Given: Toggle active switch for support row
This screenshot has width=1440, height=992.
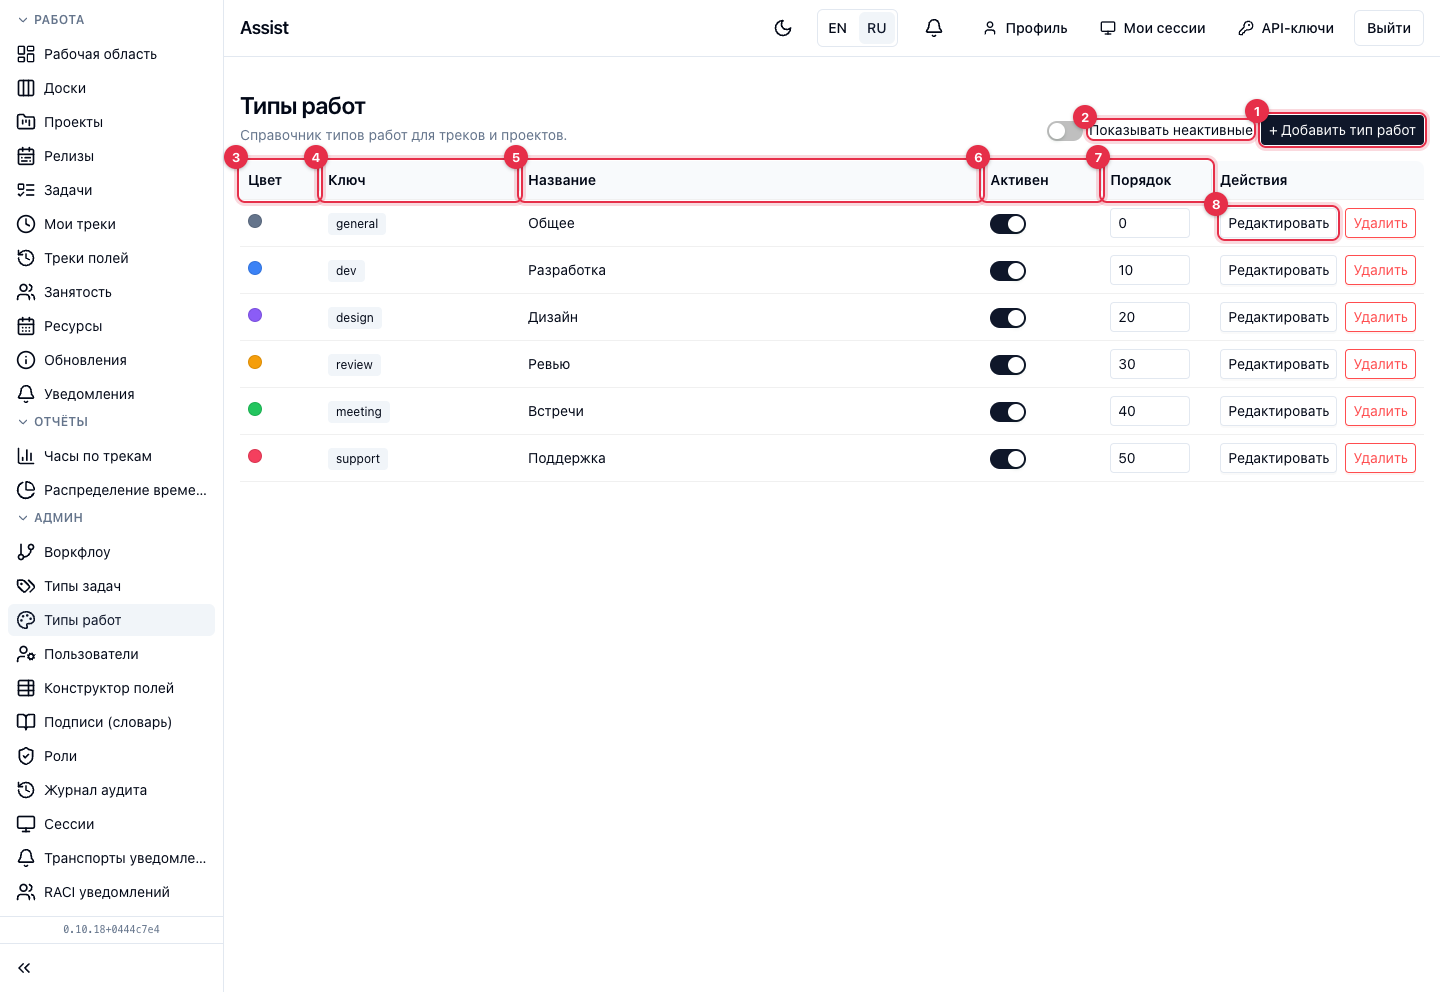Looking at the screenshot, I should coord(1008,459).
